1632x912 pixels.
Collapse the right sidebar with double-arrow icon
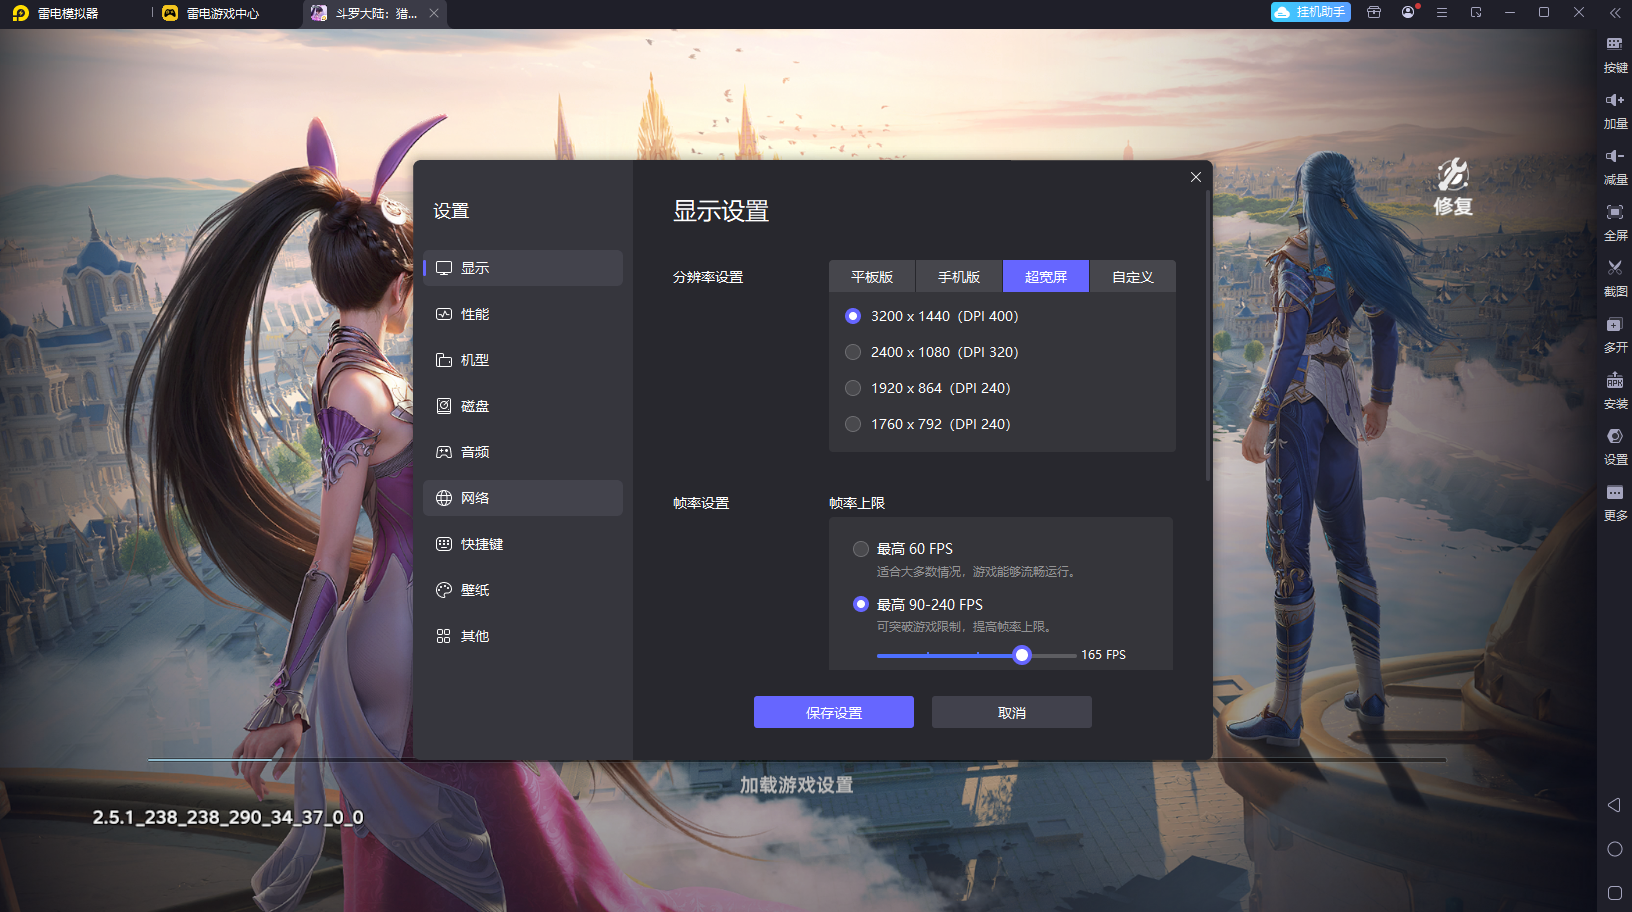pos(1614,13)
